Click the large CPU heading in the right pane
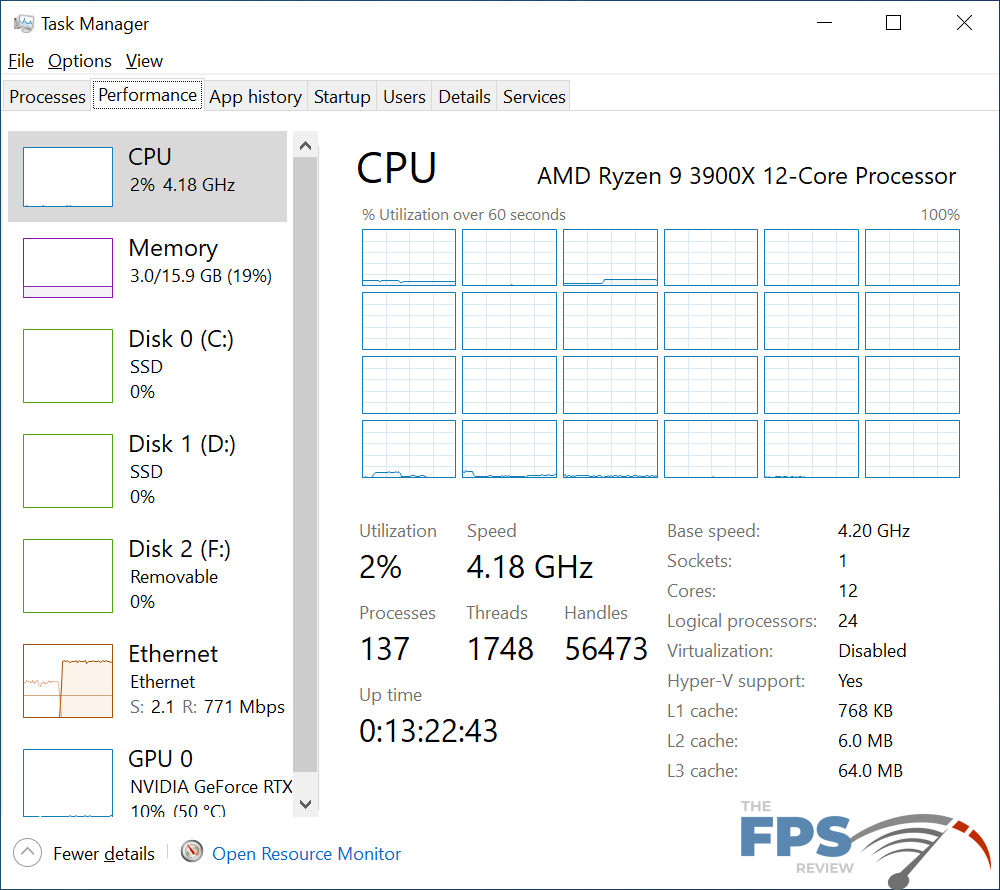Image resolution: width=1000 pixels, height=890 pixels. click(x=397, y=169)
